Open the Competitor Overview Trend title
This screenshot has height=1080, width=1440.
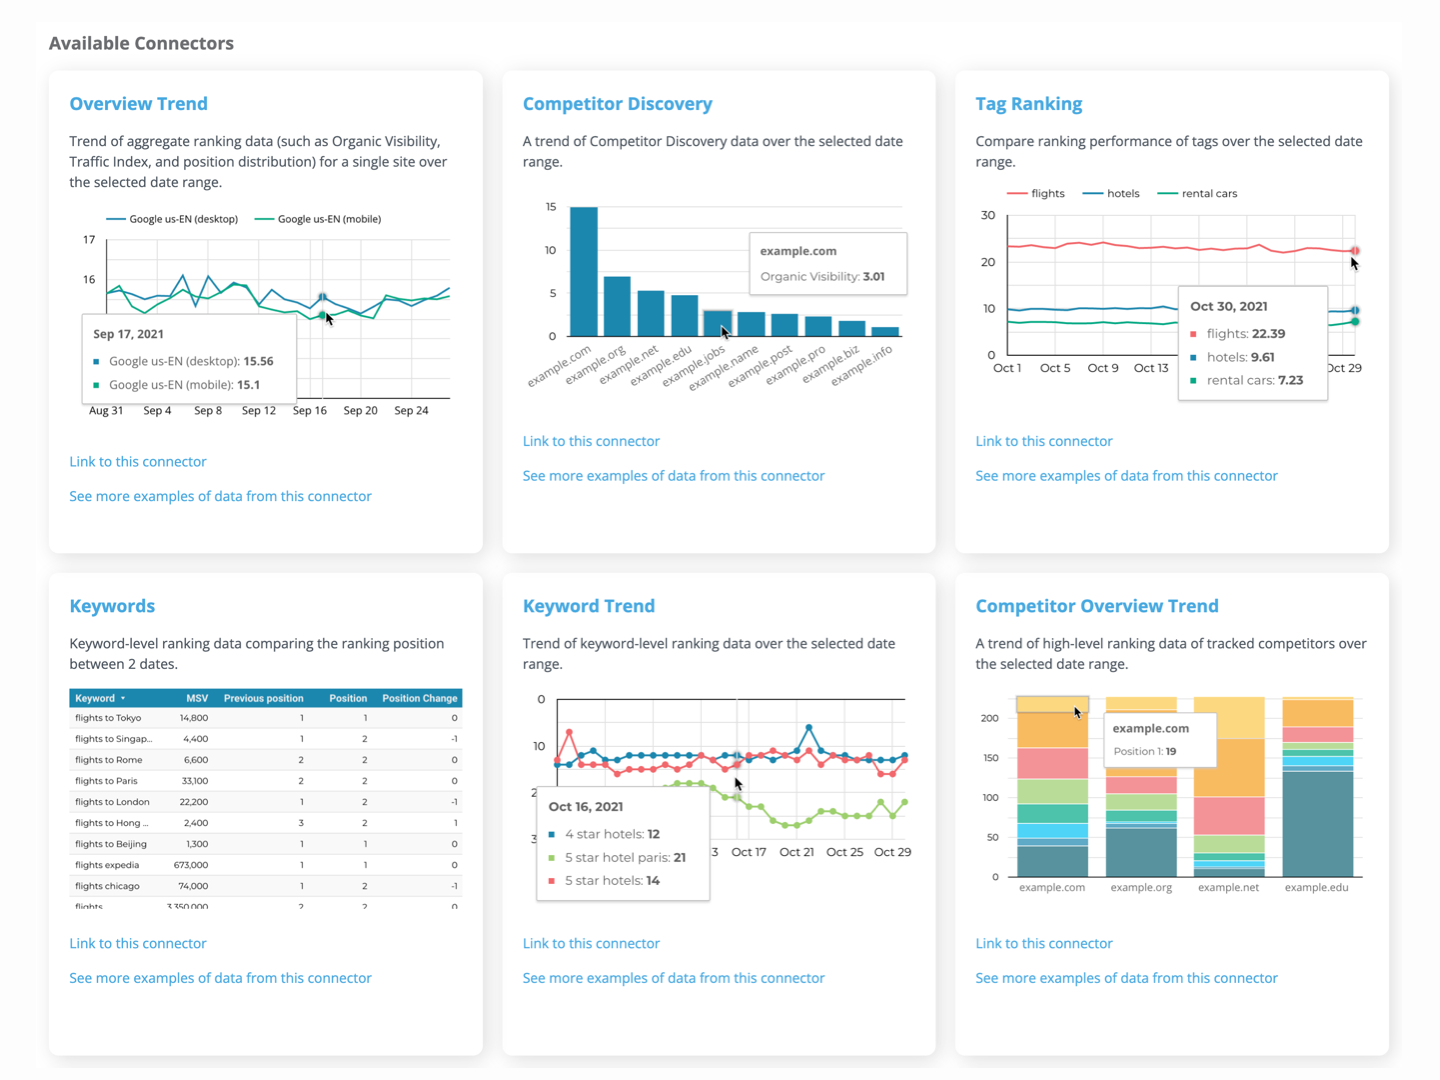point(1096,606)
